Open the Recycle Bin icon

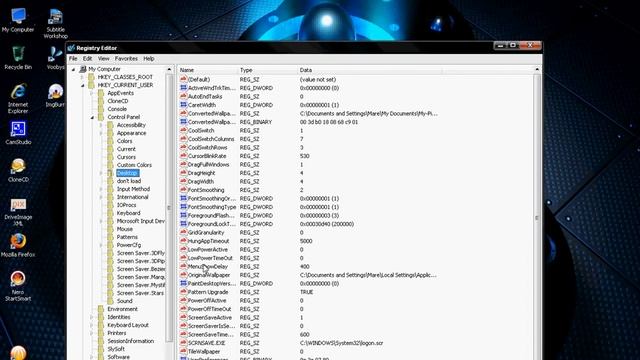pyautogui.click(x=18, y=58)
